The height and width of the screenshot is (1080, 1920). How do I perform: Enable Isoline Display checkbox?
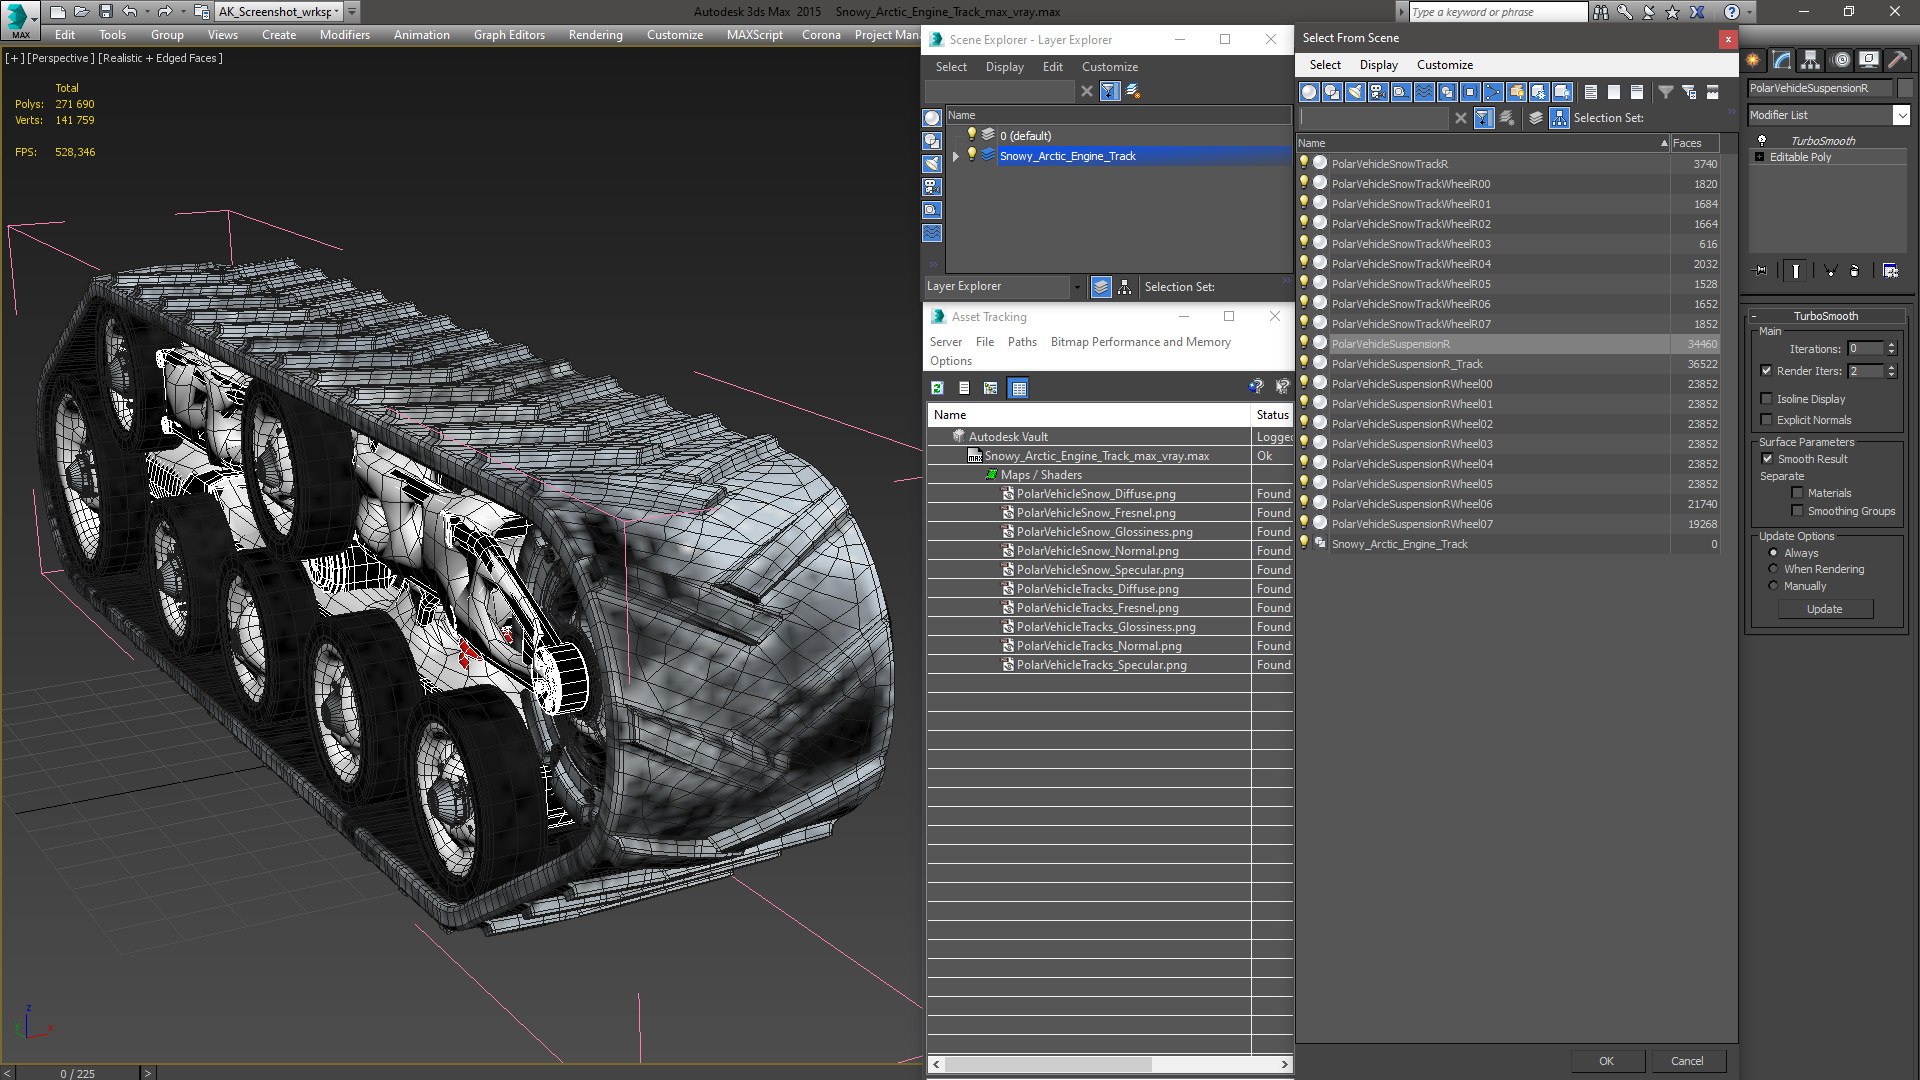pyautogui.click(x=1766, y=399)
